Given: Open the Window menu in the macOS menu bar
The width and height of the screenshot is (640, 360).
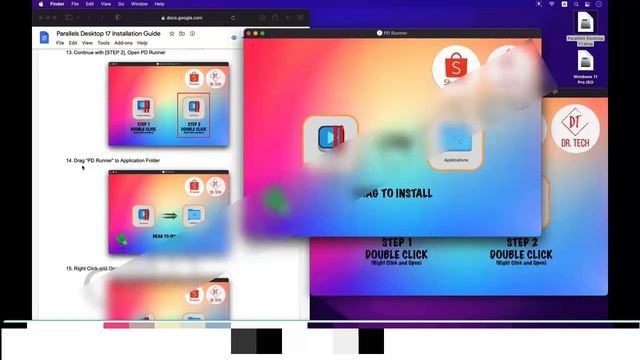Looking at the screenshot, I should pos(139,4).
